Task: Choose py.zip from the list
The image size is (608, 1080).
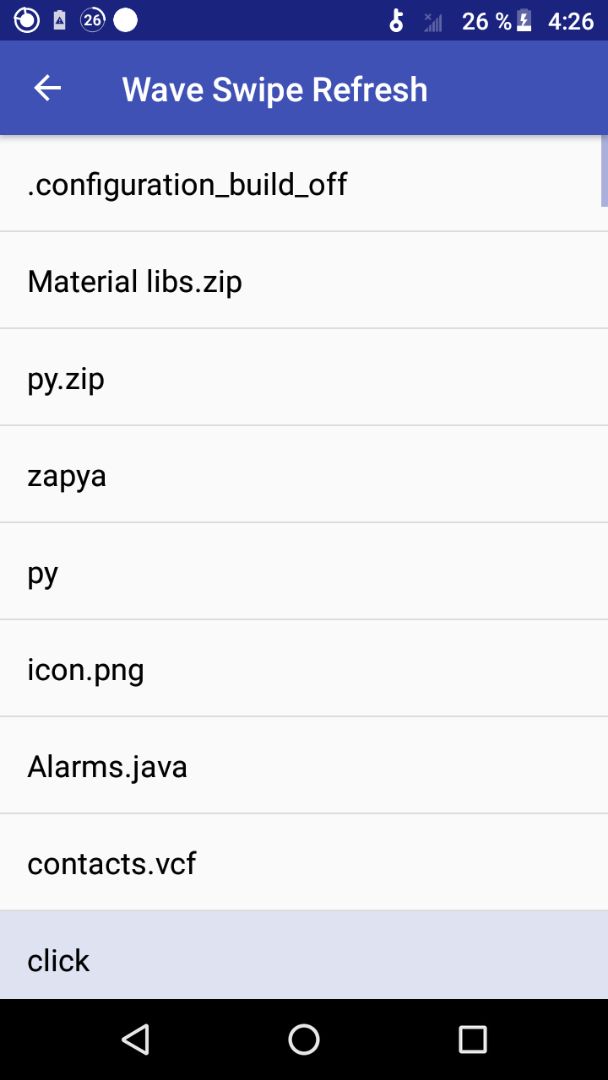Action: click(300, 378)
